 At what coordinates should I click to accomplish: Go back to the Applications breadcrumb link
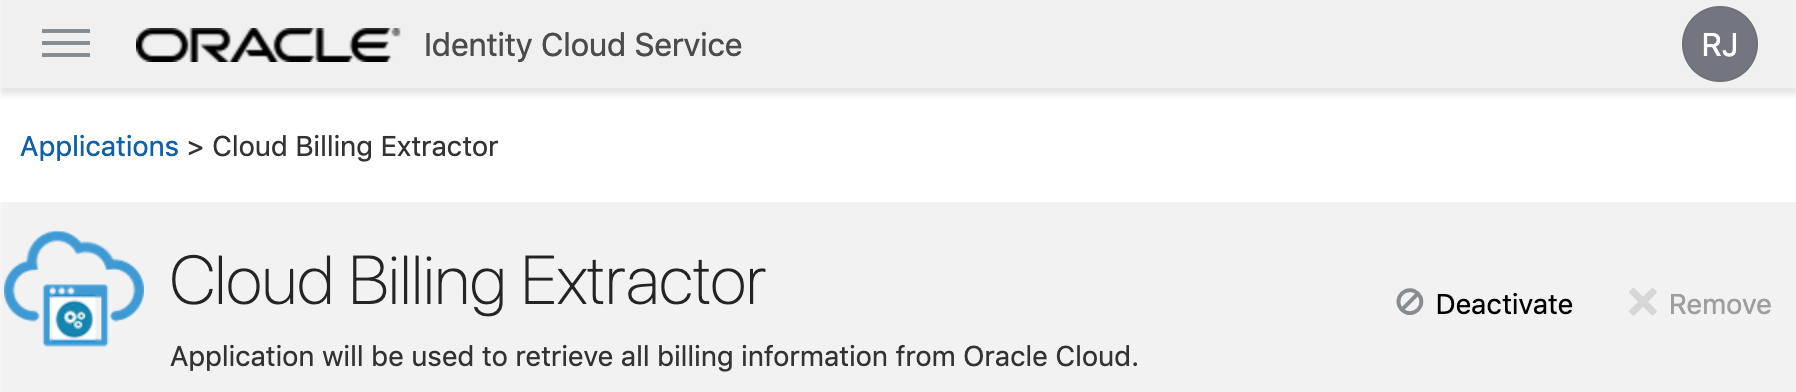99,146
